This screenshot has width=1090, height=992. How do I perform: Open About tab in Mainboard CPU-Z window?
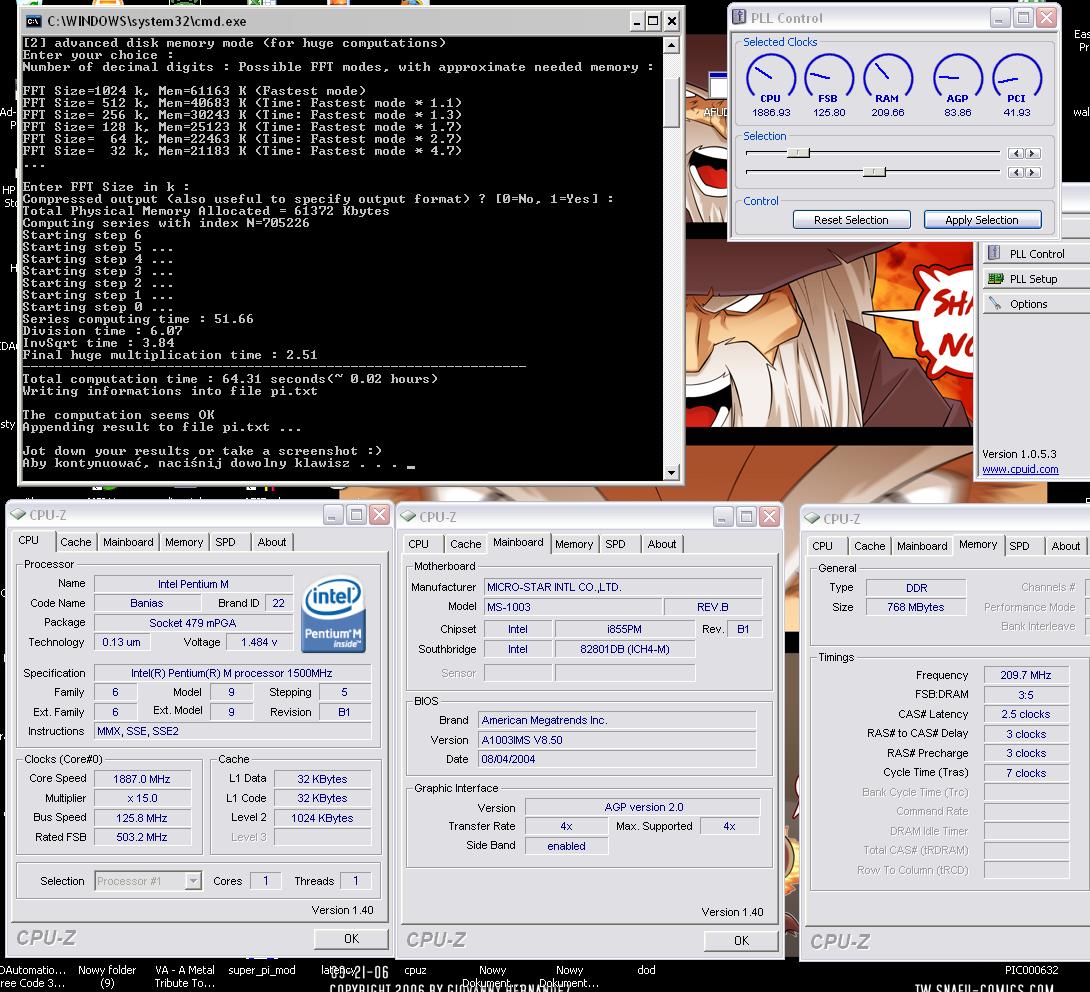(x=661, y=544)
